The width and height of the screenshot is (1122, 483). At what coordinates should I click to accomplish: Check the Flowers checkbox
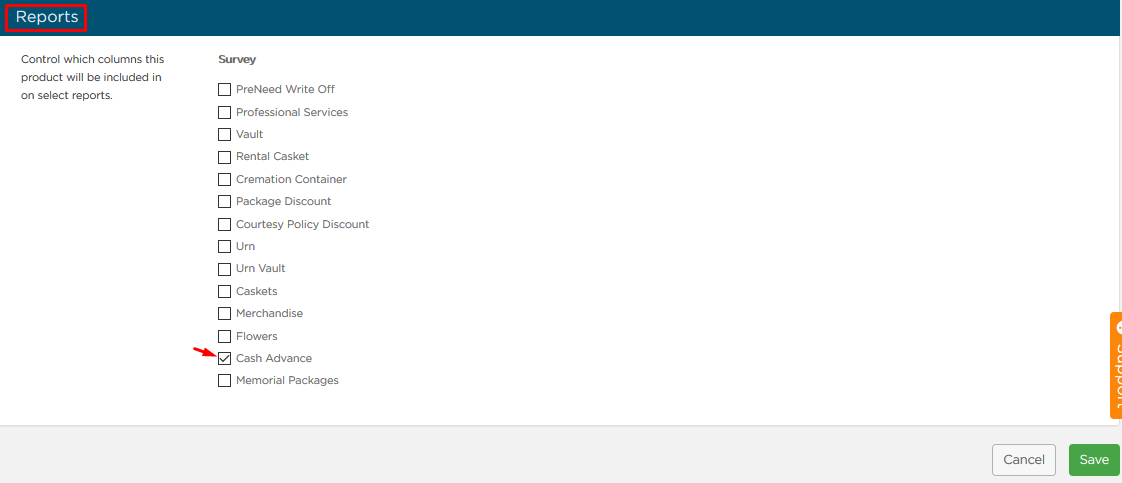click(x=225, y=336)
